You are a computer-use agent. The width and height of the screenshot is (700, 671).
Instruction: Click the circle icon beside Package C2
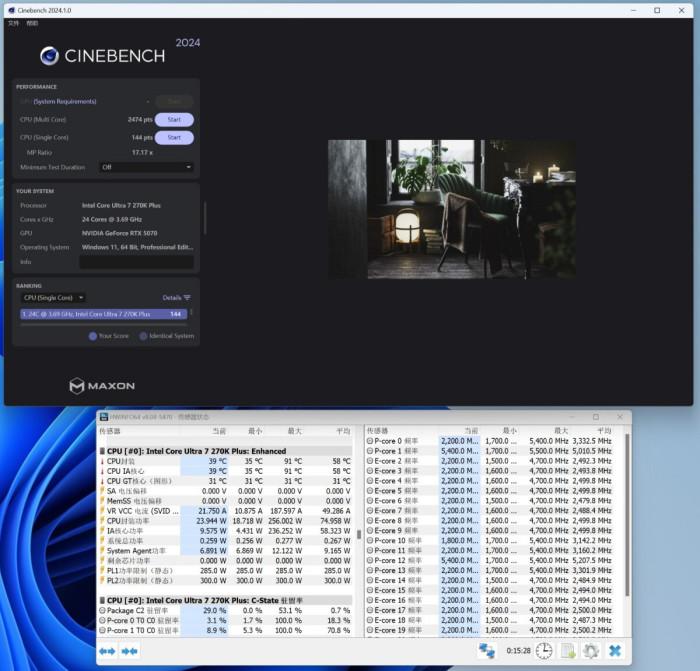(102, 610)
